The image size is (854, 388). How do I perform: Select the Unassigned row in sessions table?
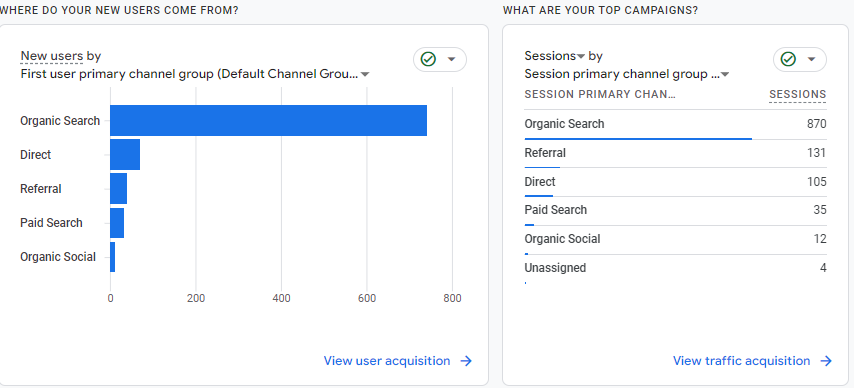[675, 269]
